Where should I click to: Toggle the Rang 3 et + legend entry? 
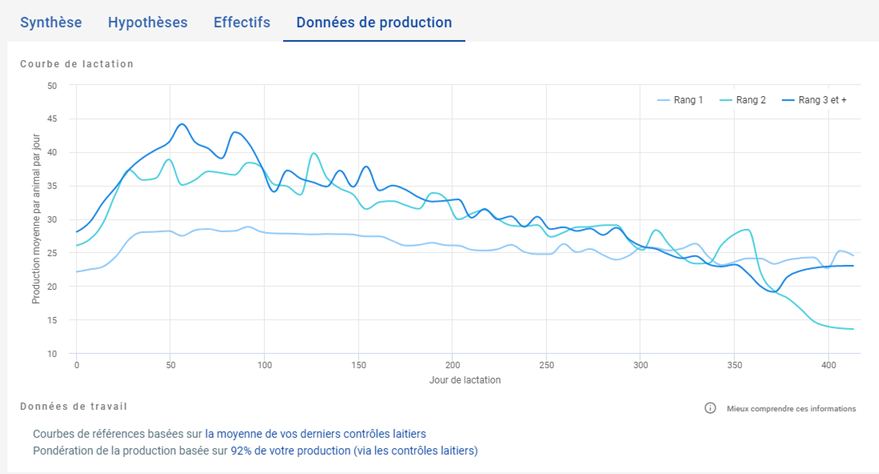click(814, 100)
